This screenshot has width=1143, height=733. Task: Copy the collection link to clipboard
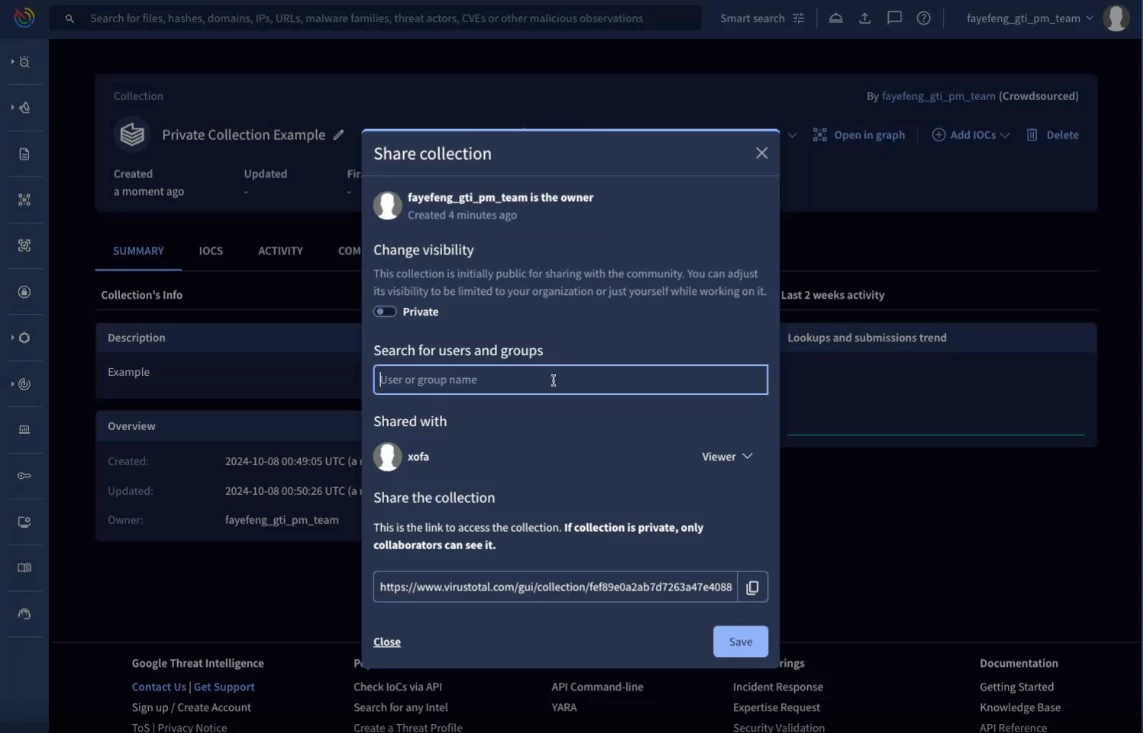tap(752, 587)
